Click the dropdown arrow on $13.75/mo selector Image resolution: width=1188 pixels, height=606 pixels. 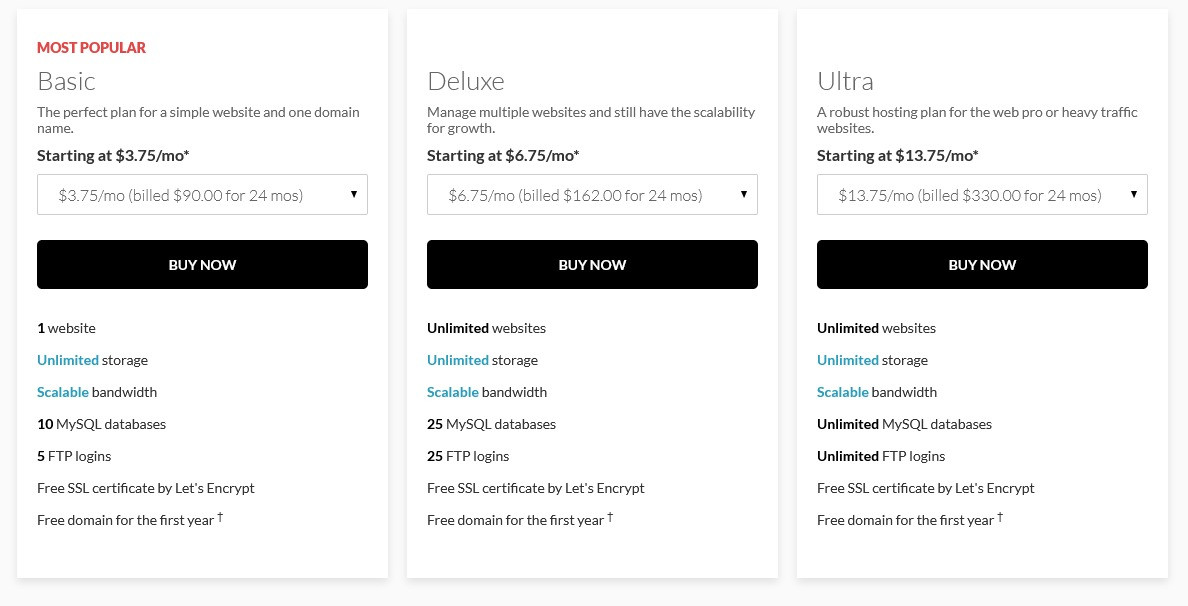tap(1133, 194)
